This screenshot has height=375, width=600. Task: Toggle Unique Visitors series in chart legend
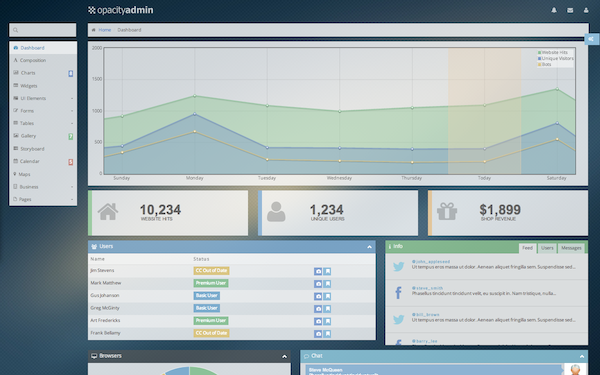tap(556, 59)
